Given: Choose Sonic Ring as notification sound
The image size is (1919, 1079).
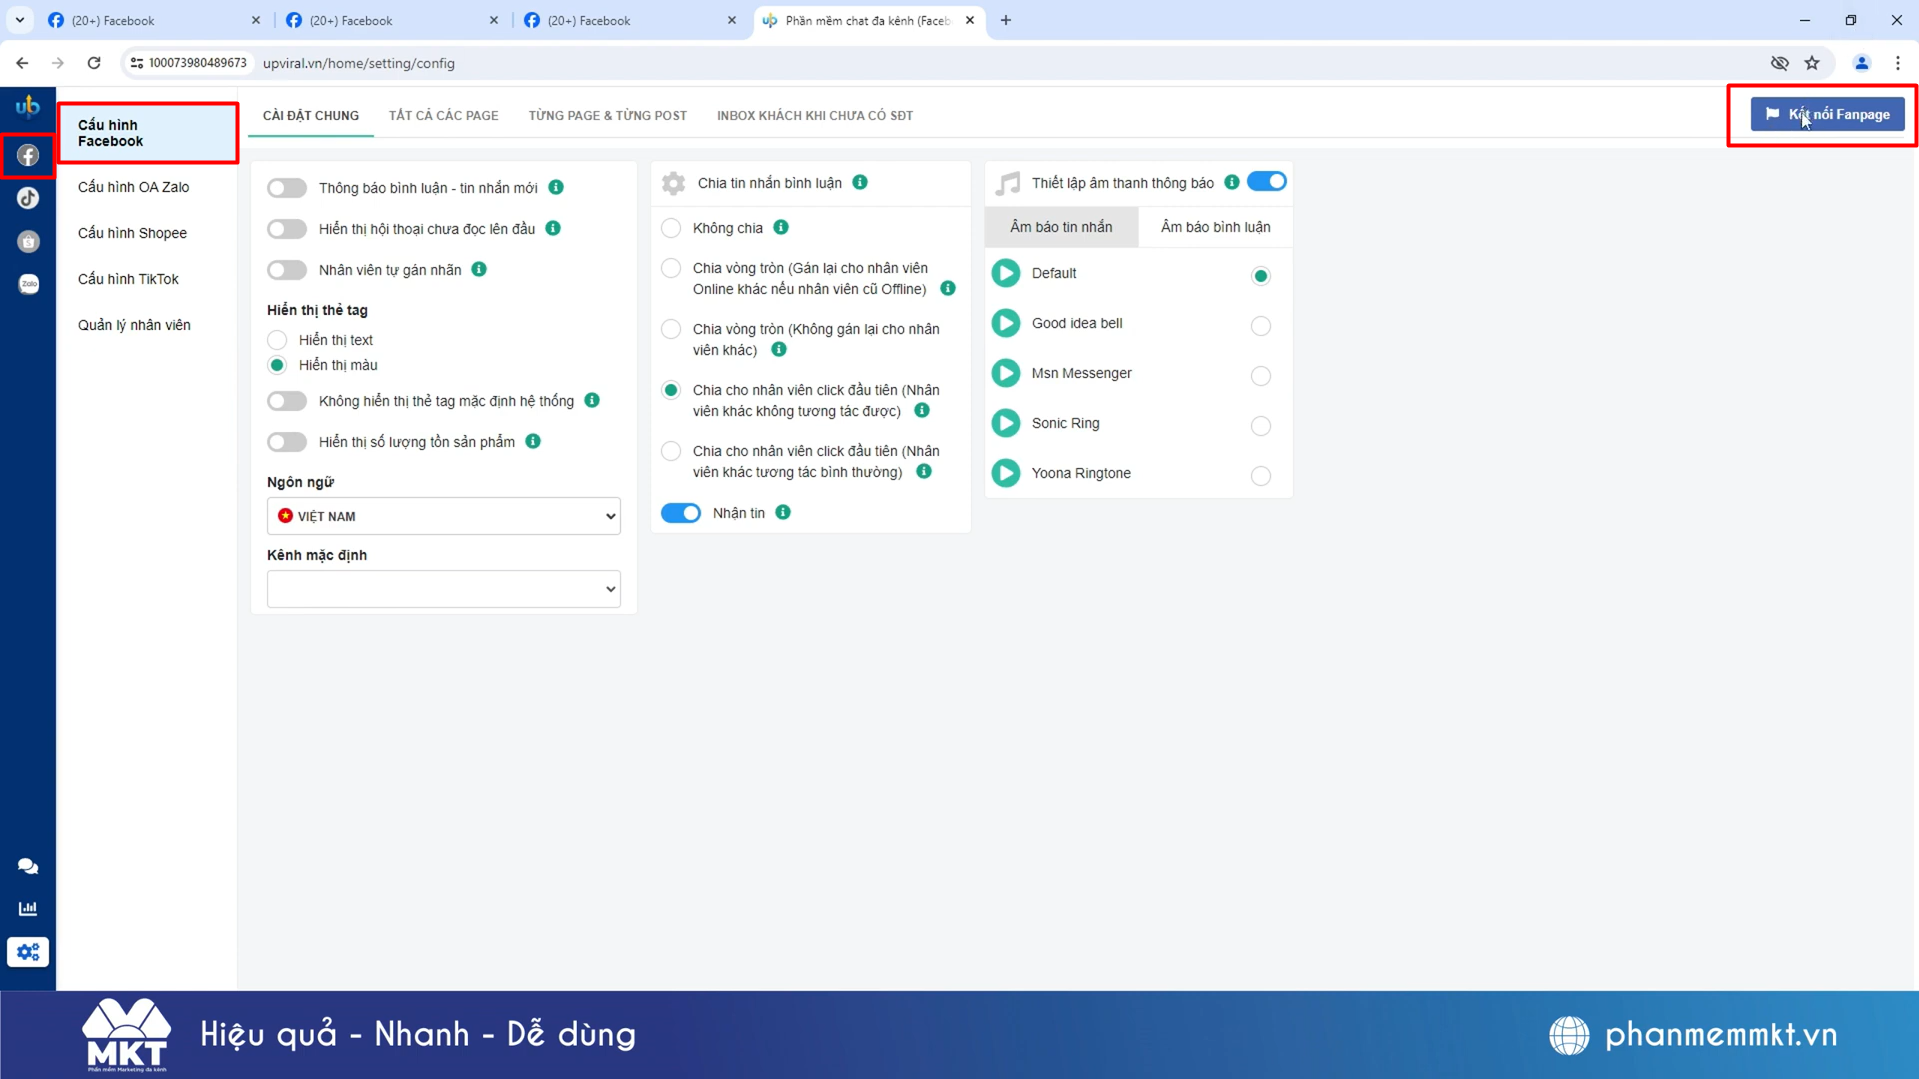Looking at the screenshot, I should [1261, 426].
